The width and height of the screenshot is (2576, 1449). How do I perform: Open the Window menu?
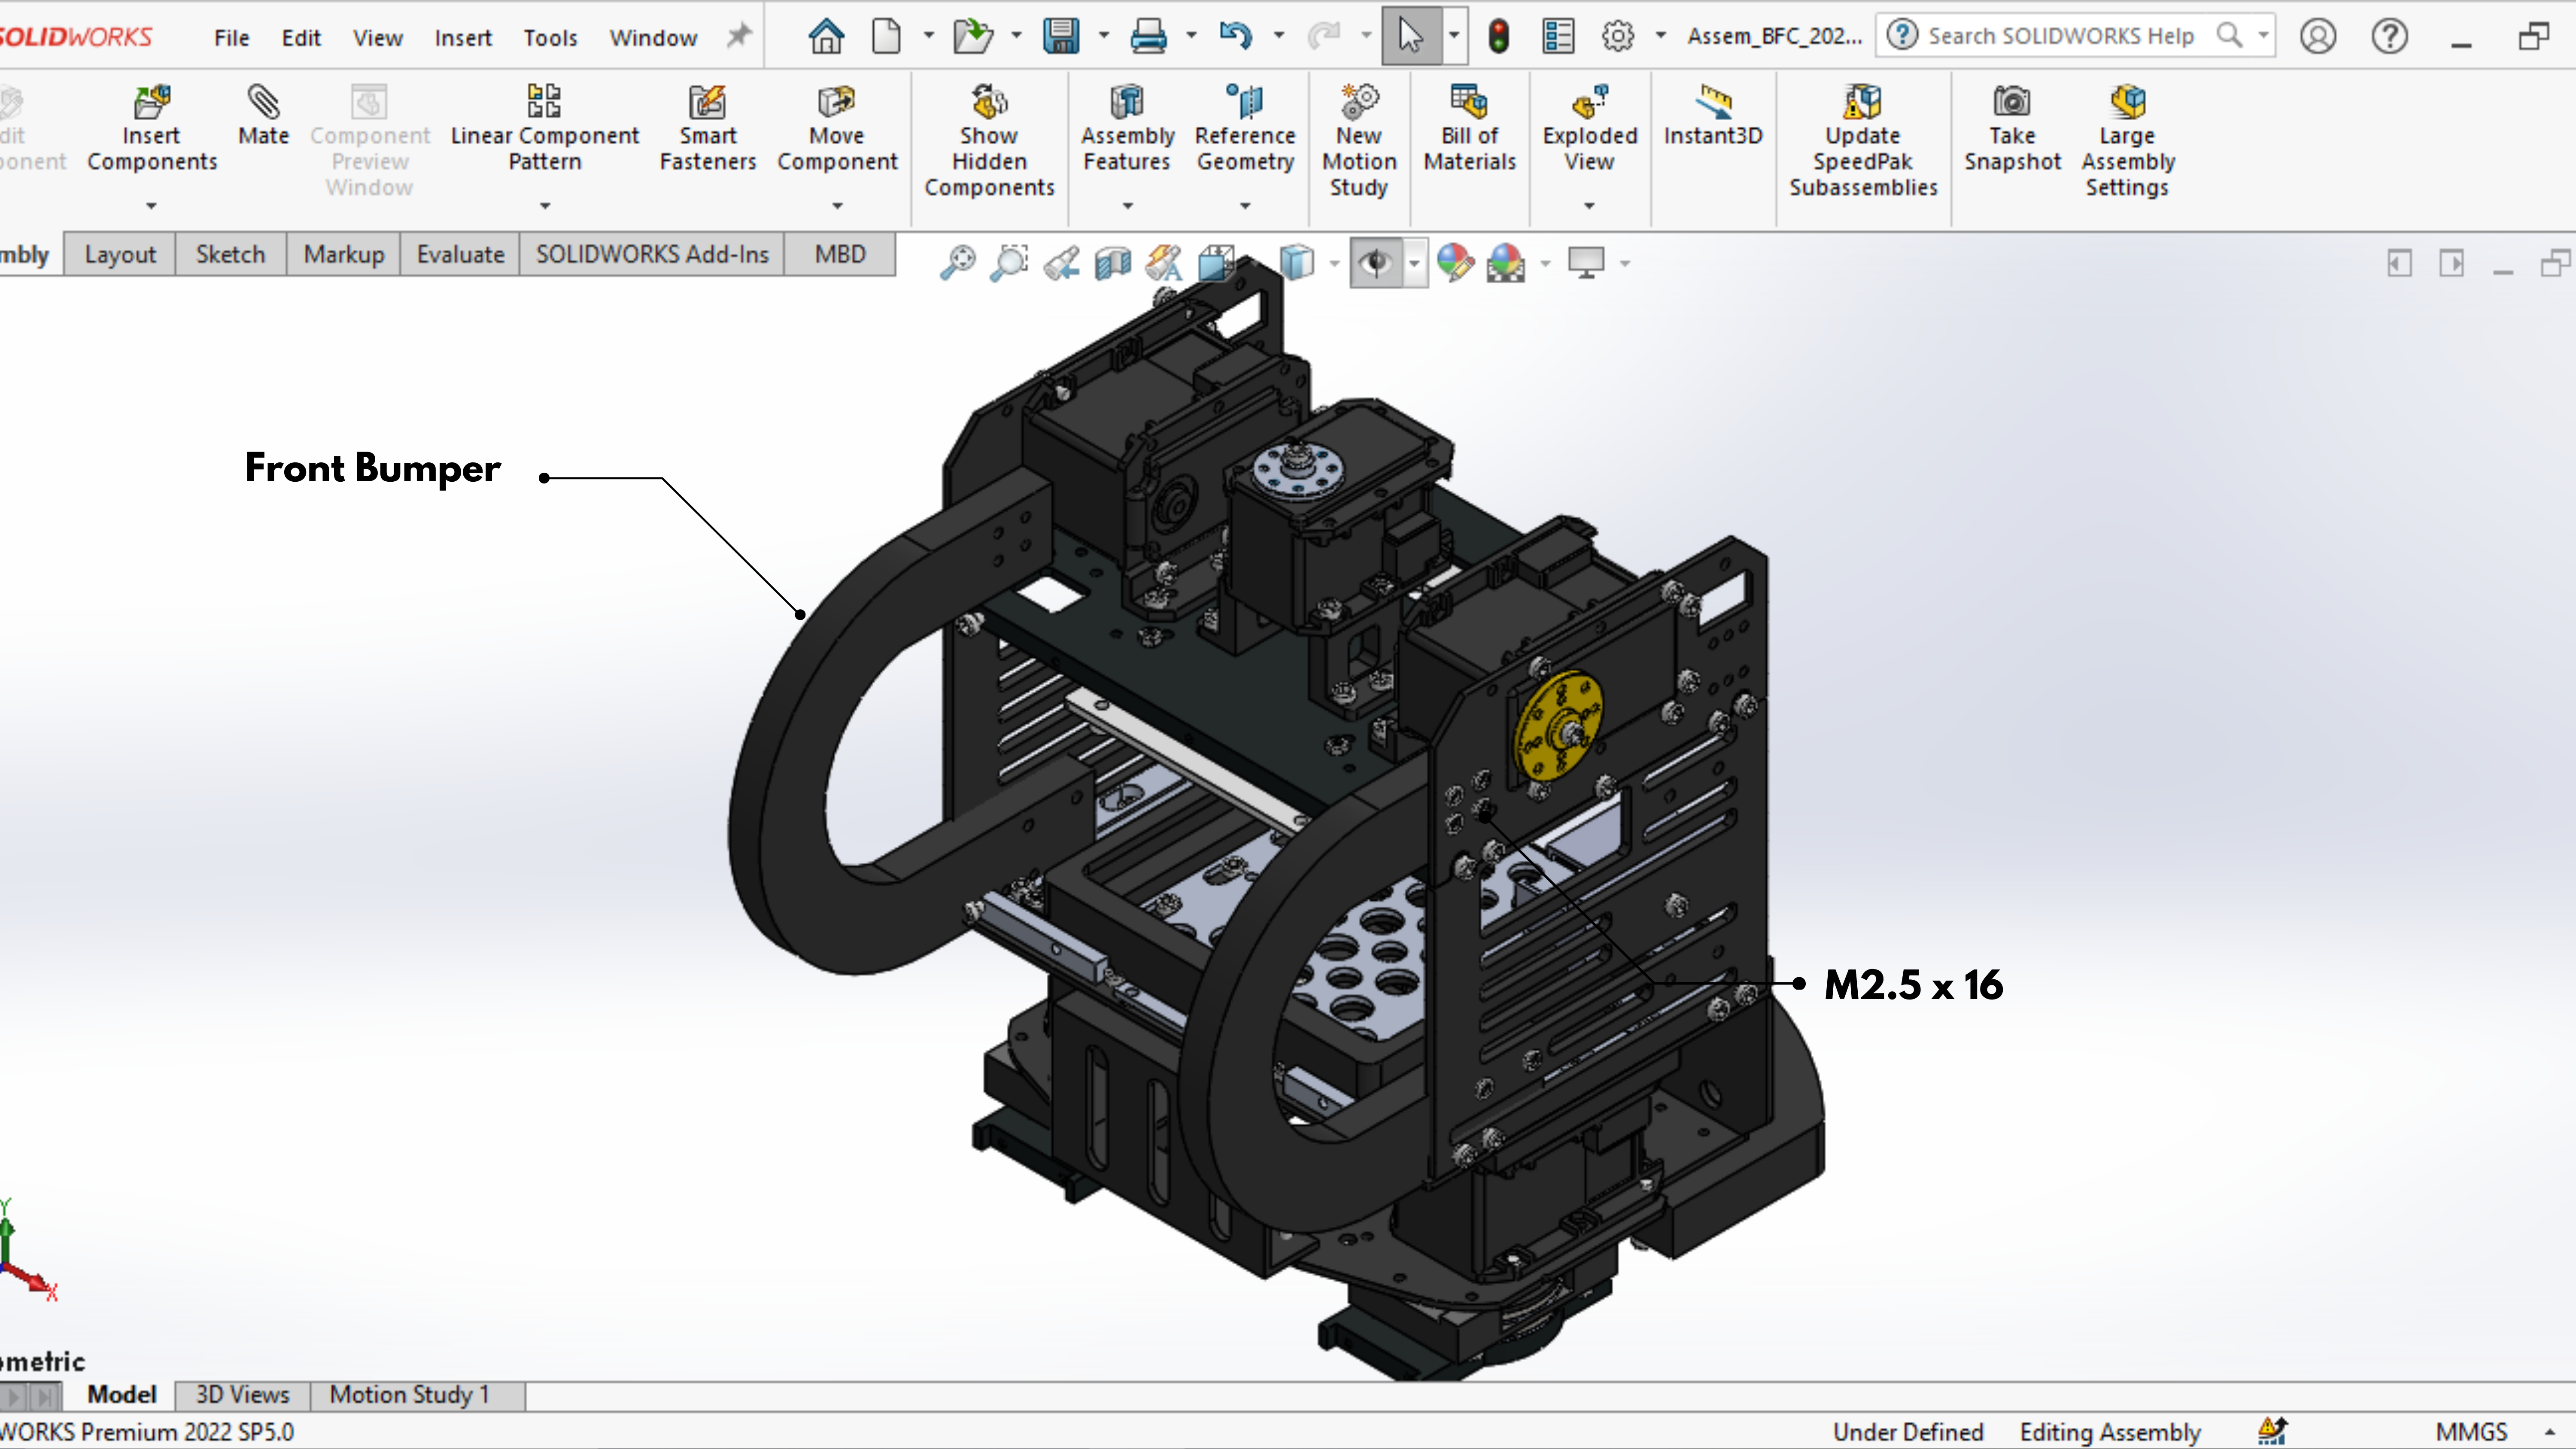[653, 38]
